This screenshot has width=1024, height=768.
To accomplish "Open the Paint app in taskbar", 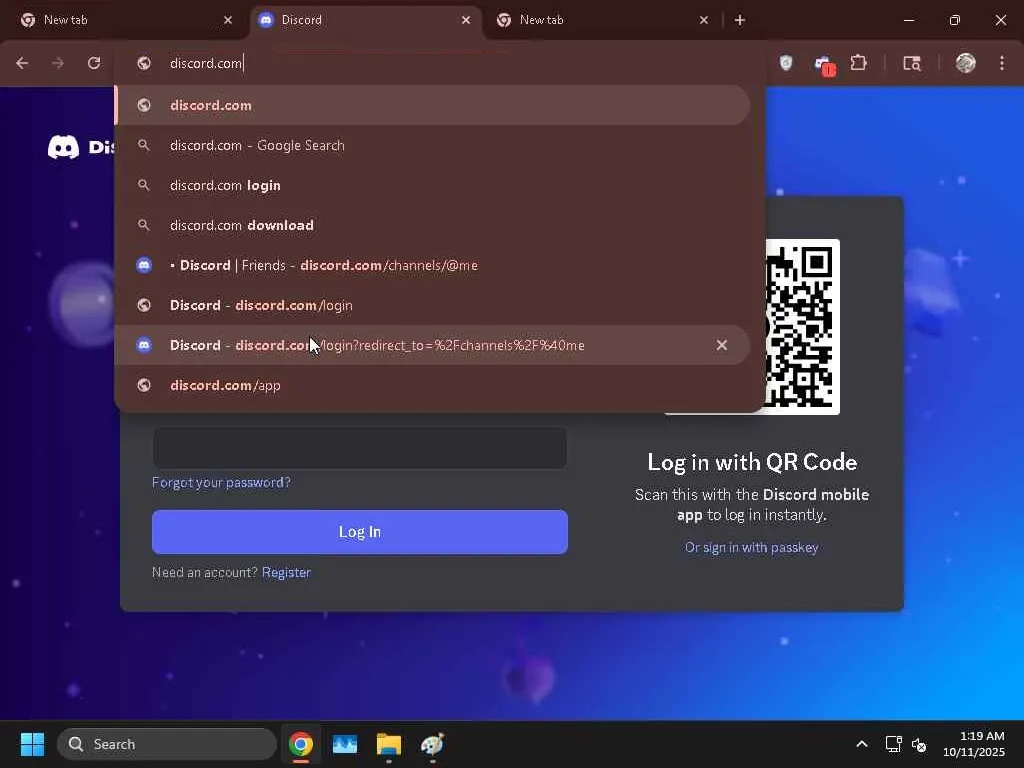I will click(432, 744).
